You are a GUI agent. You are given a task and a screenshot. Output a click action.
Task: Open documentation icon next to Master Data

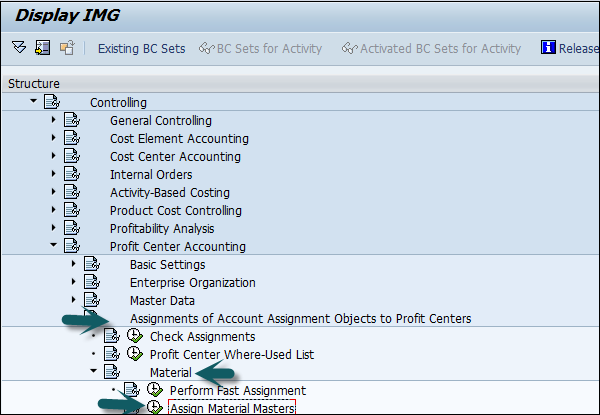(92, 300)
